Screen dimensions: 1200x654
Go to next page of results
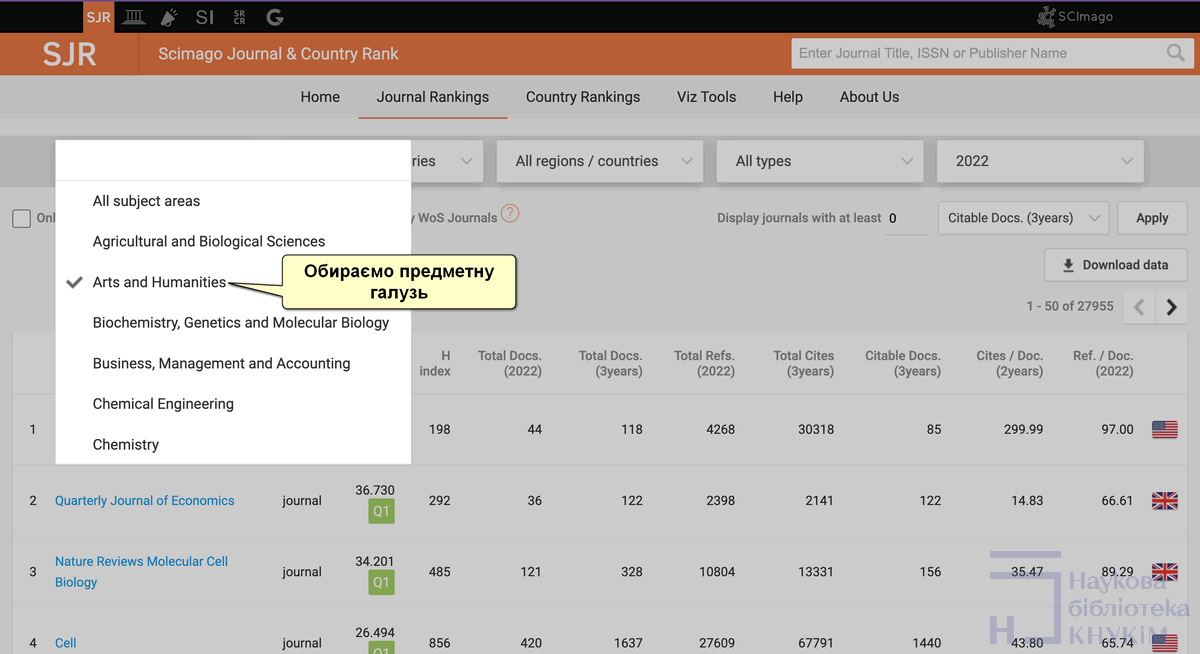(1171, 307)
